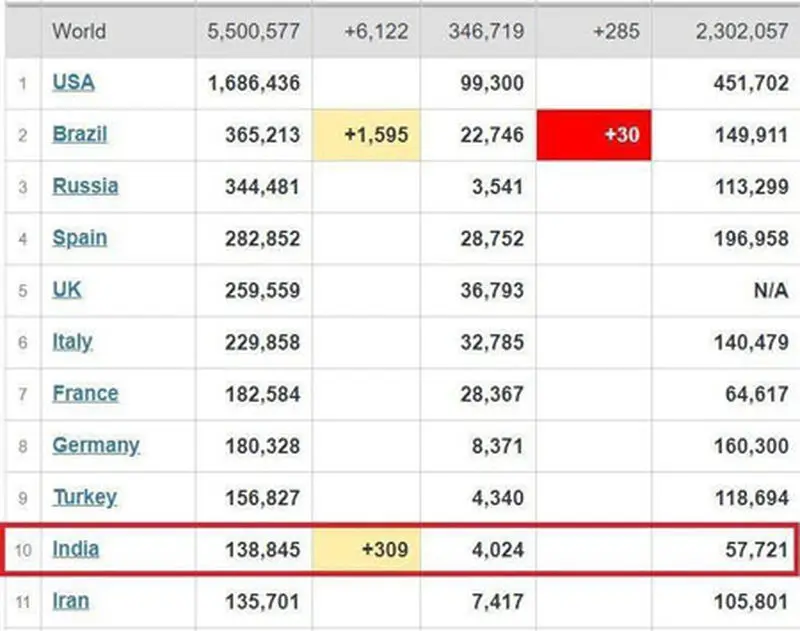This screenshot has height=631, width=800.
Task: Open the Russia country link
Action: point(85,186)
